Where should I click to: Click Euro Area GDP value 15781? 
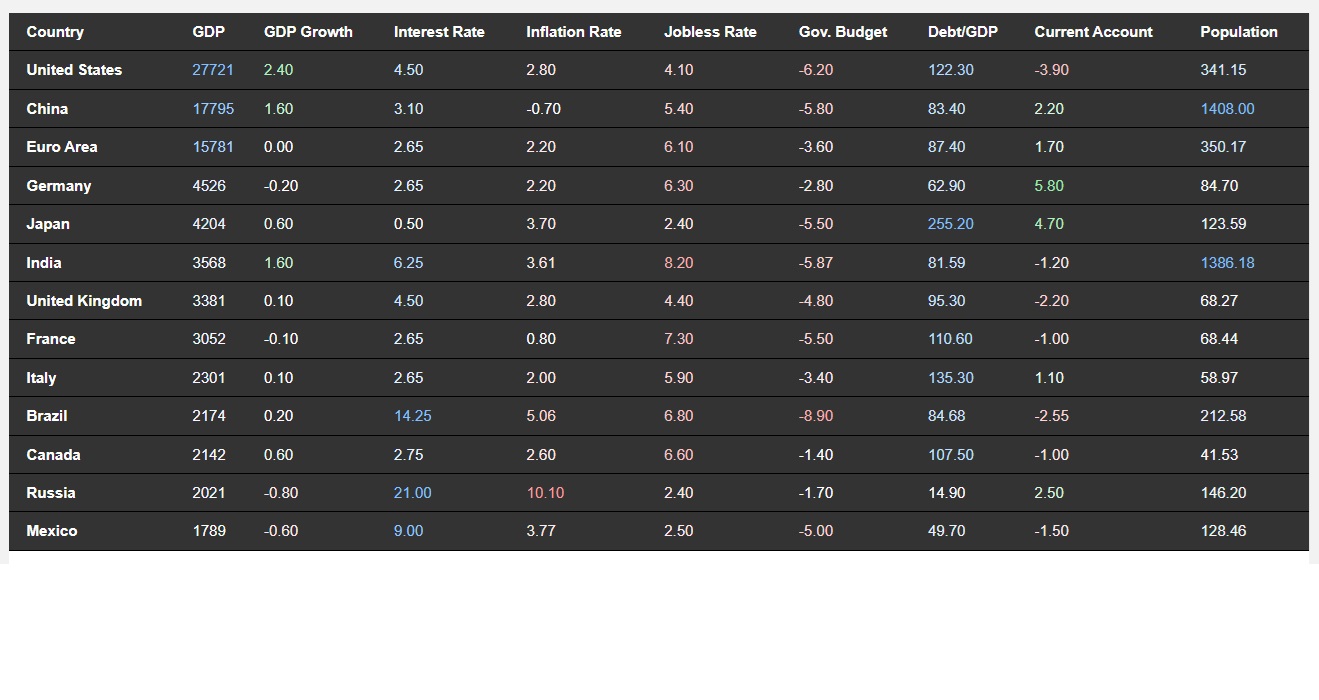point(213,147)
